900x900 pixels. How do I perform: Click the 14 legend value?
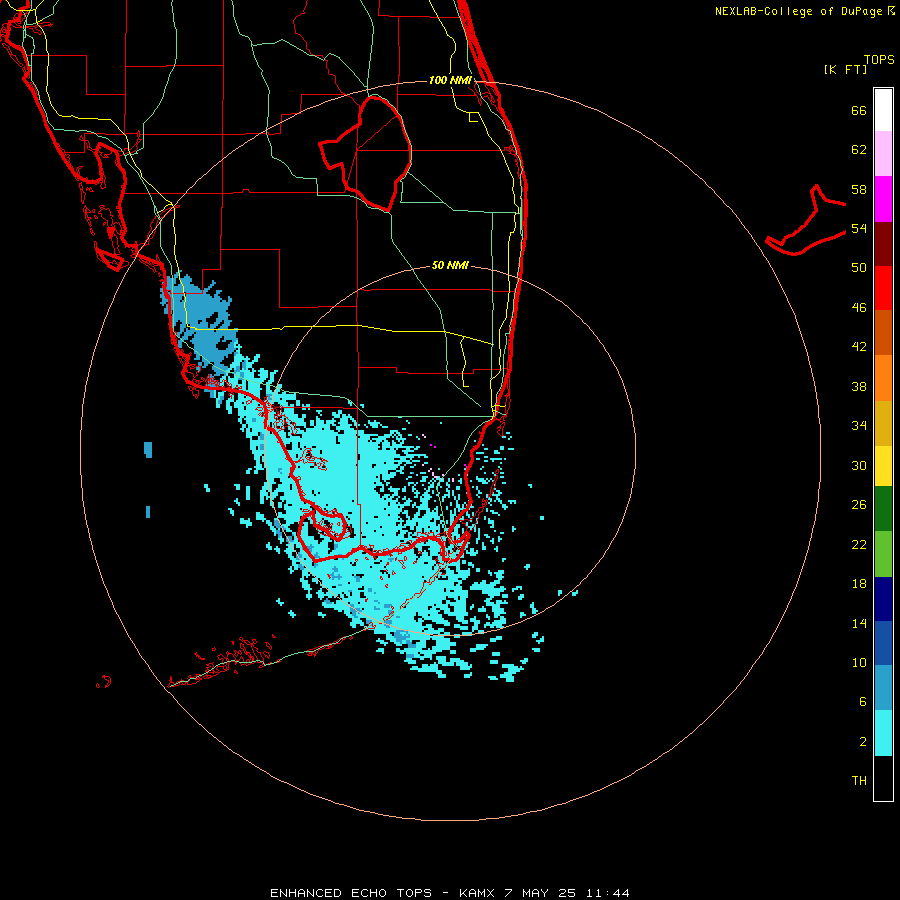point(859,623)
